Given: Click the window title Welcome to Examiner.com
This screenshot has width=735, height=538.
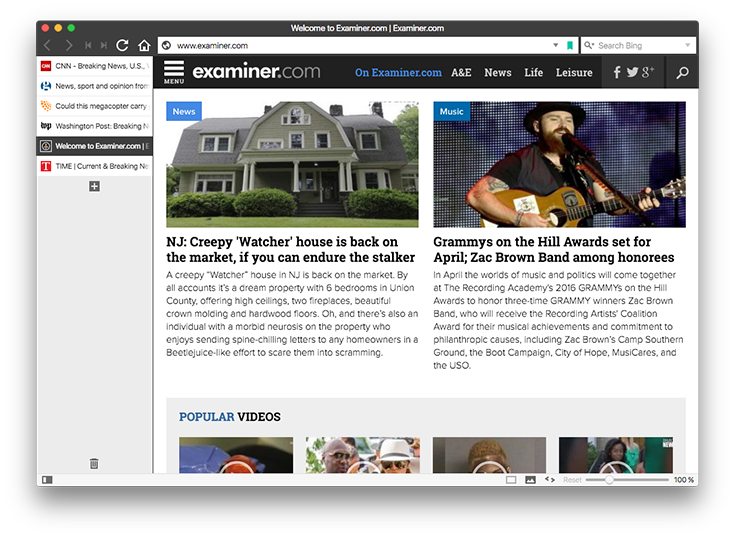Looking at the screenshot, I should pos(368,28).
